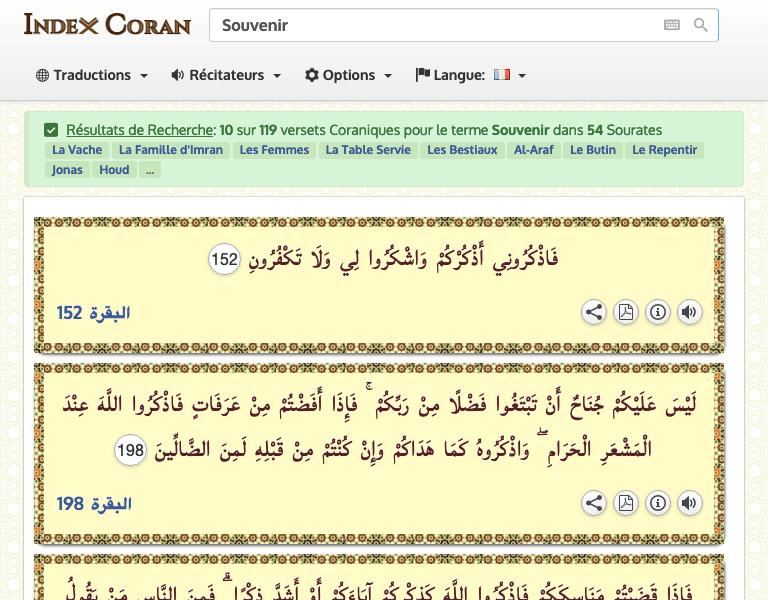
Task: Focus the search field containing Souvenir
Action: 430,26
